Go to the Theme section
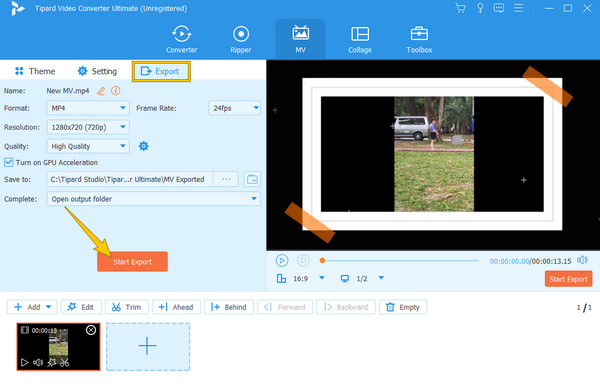 coord(35,71)
